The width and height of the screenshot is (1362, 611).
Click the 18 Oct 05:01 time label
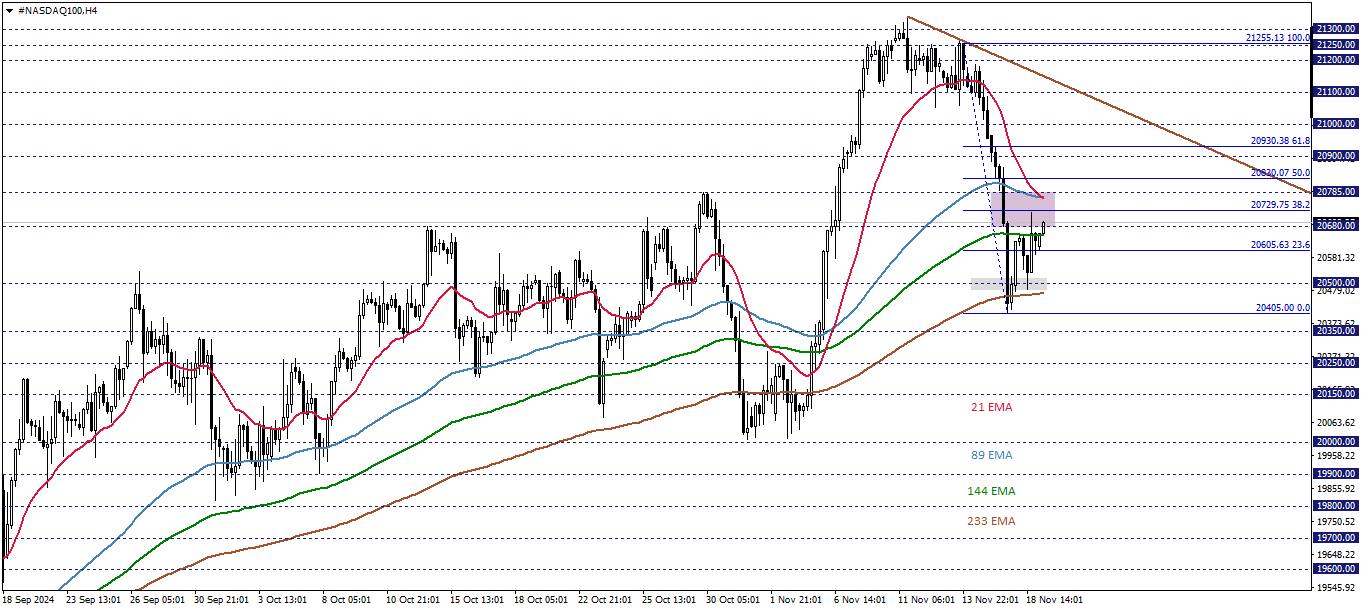pos(541,600)
